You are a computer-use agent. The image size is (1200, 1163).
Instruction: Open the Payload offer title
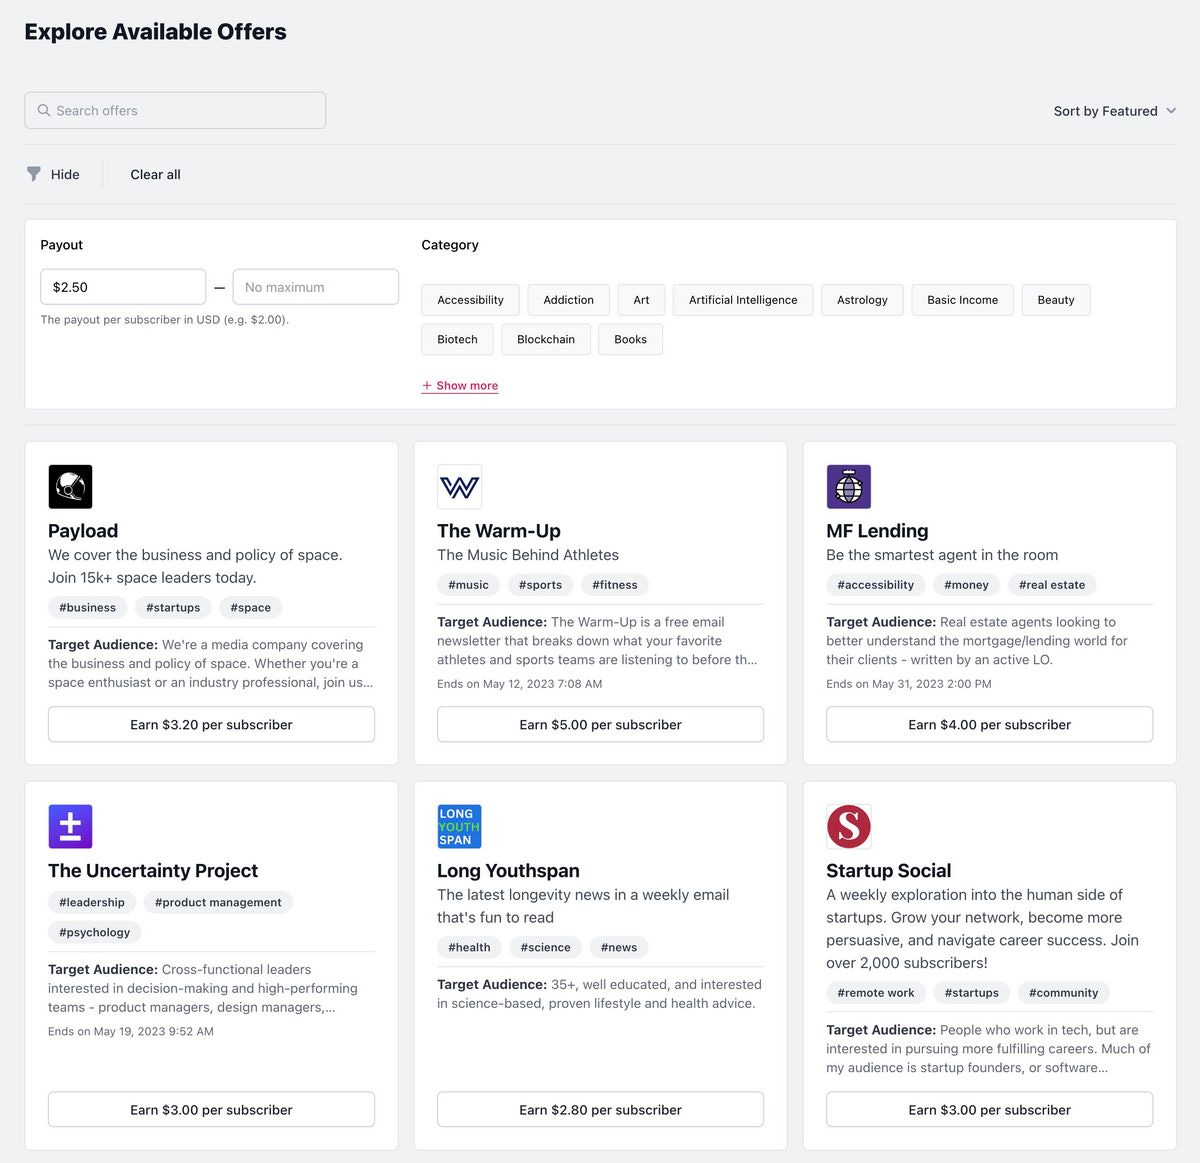83,531
